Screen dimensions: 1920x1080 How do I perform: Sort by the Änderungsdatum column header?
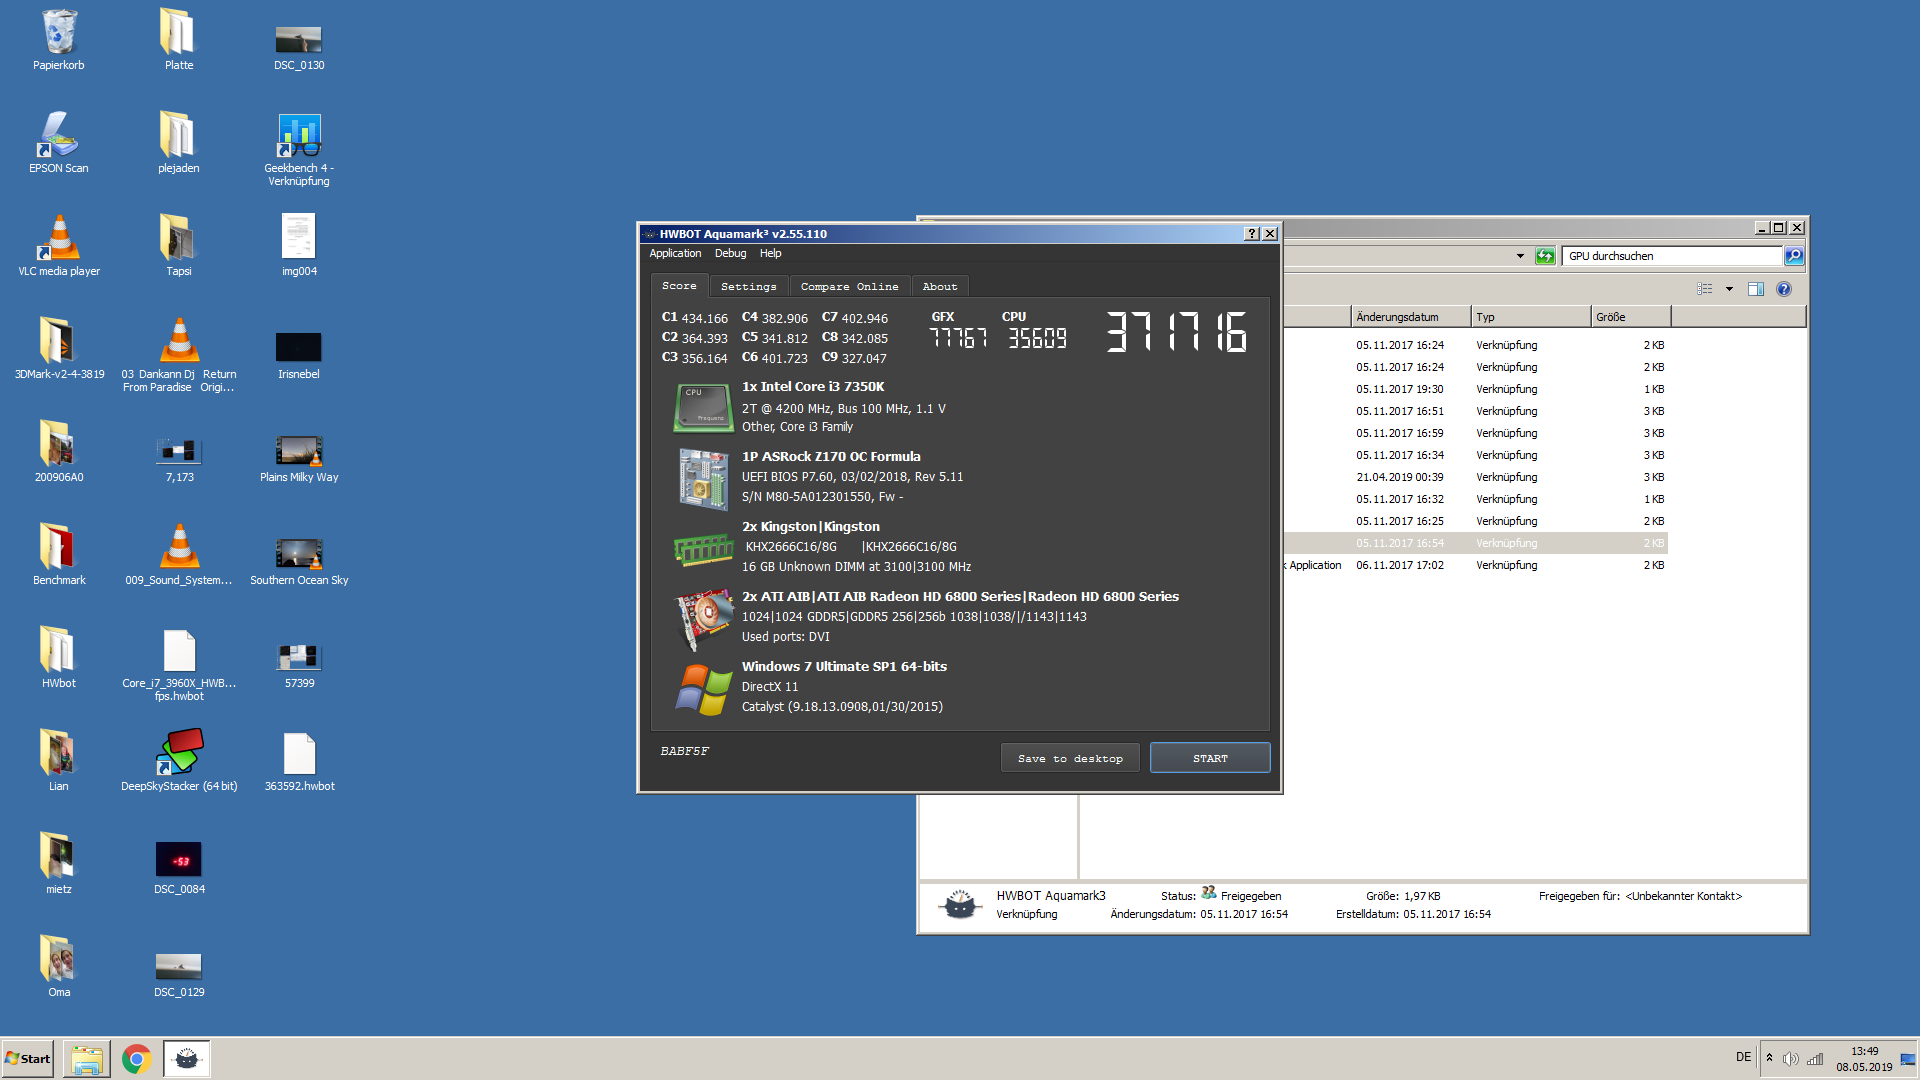(1411, 317)
